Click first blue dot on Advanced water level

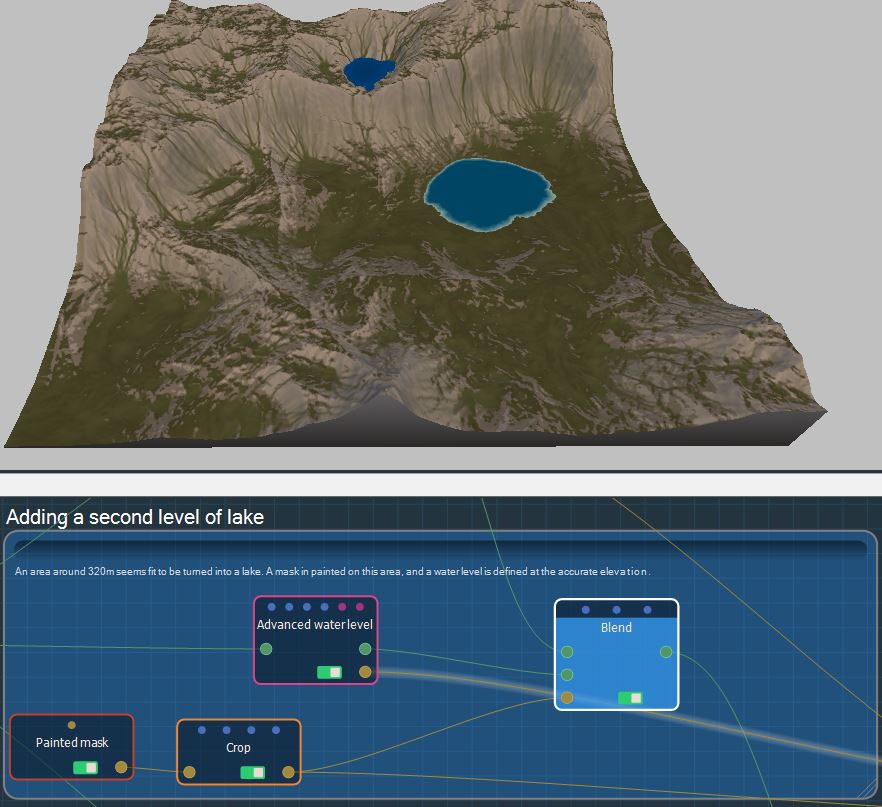(x=272, y=607)
